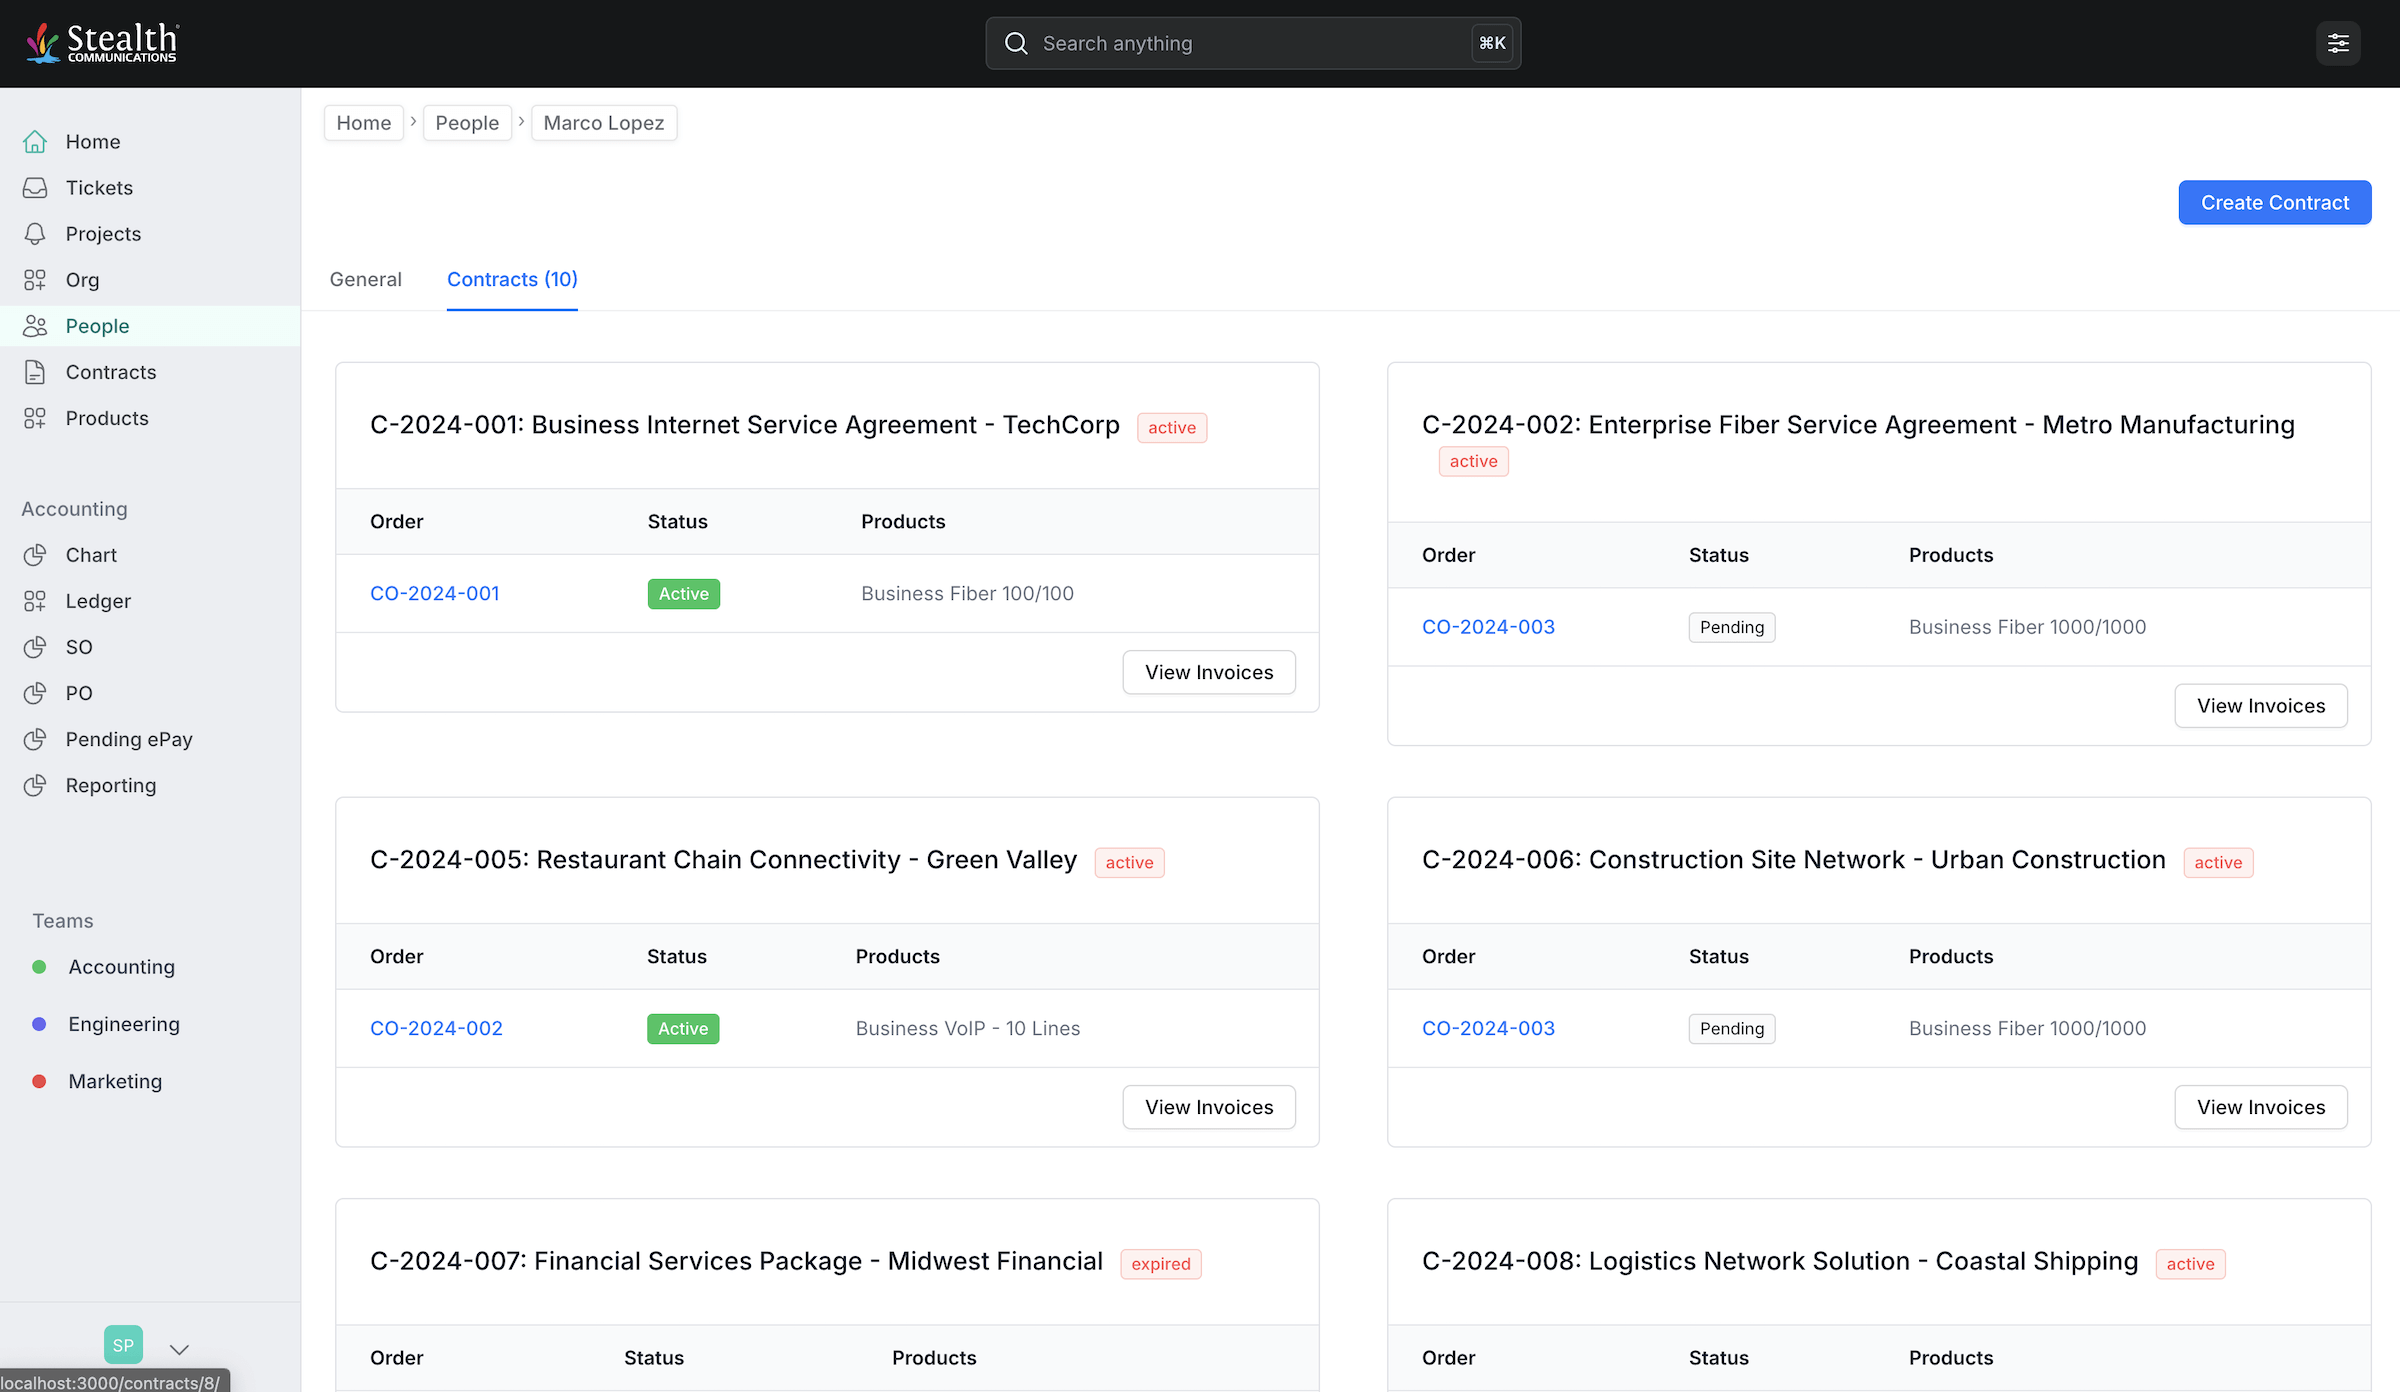Click the Projects bell icon
The image size is (2400, 1392).
point(35,234)
